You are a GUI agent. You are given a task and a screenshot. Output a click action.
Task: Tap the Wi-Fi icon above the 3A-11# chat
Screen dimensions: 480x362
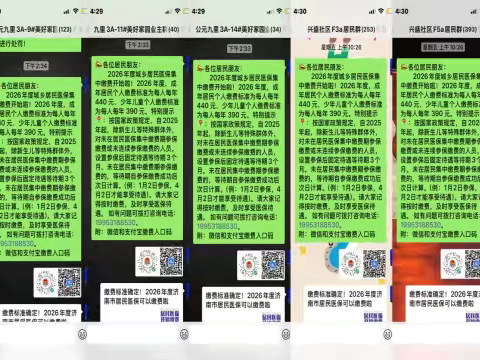point(177,11)
